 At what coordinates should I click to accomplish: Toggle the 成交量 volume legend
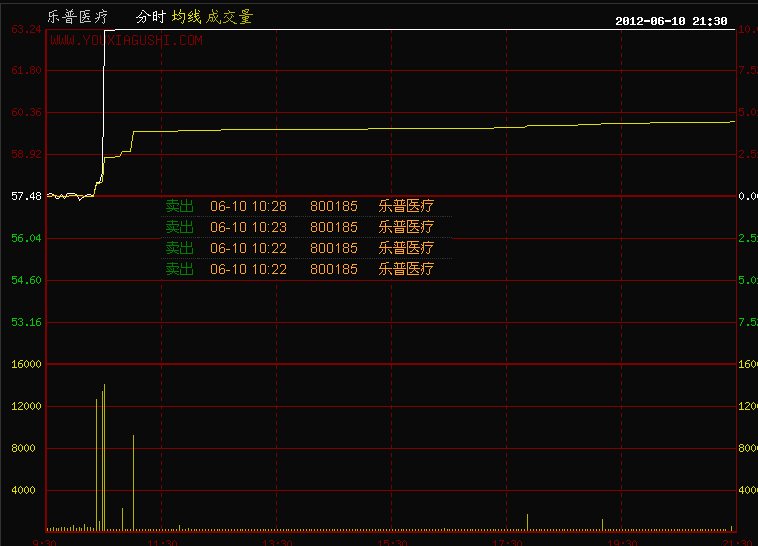pos(230,17)
